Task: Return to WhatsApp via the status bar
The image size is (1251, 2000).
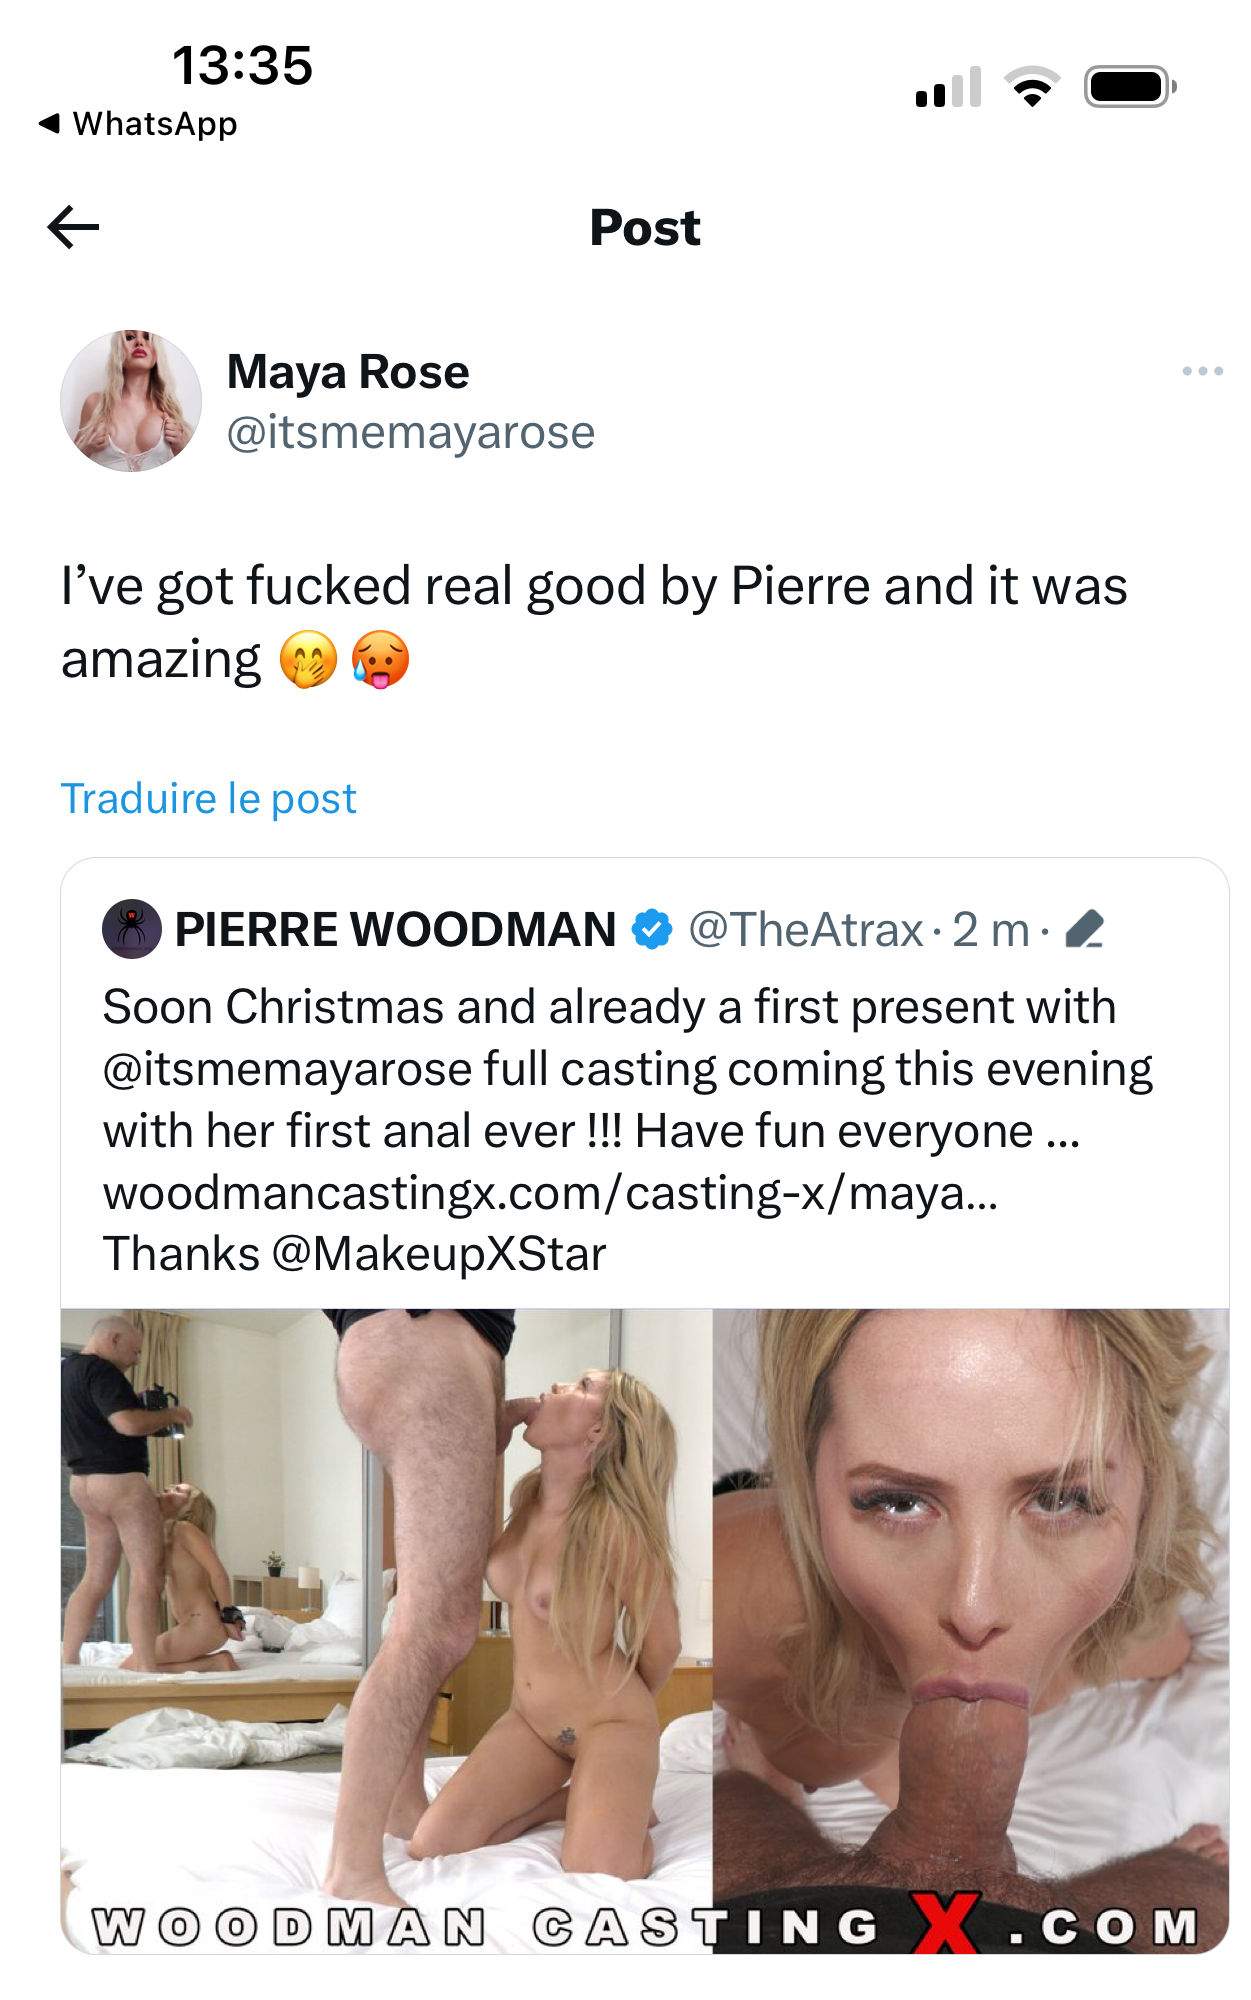Action: coord(139,124)
